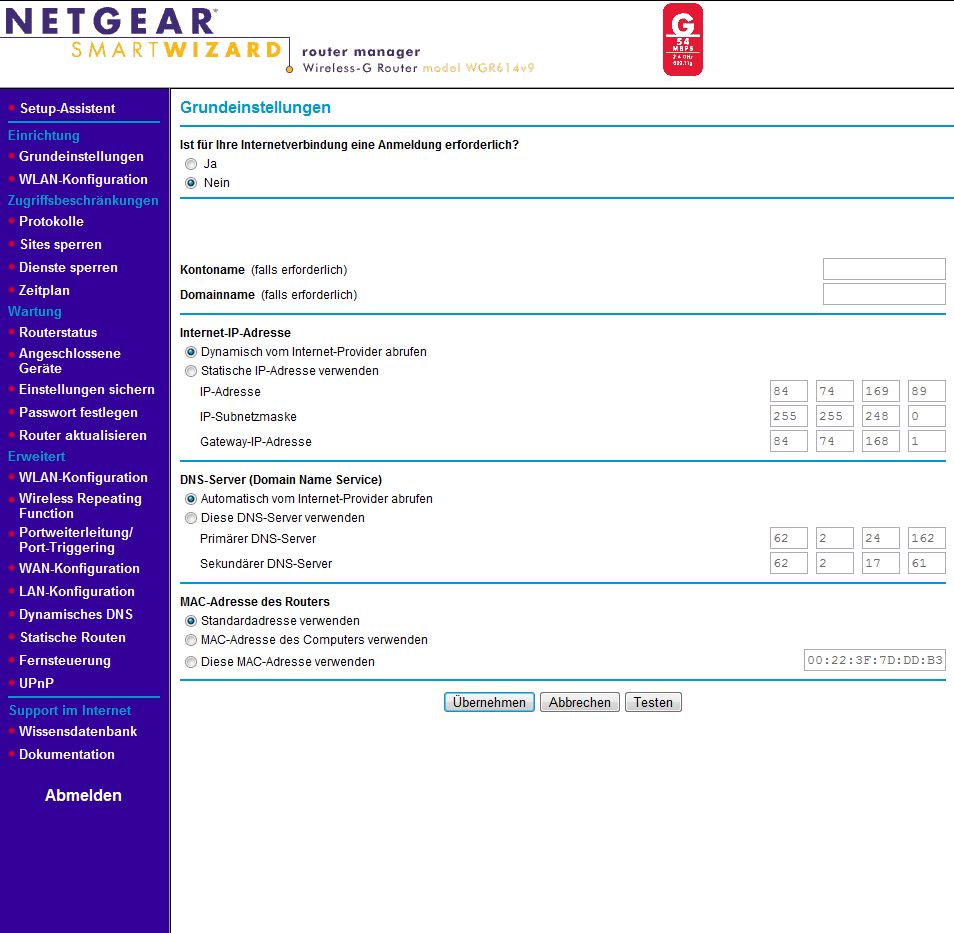Open WAN-Konfiguration page
Screen dimensions: 954x933
point(79,568)
